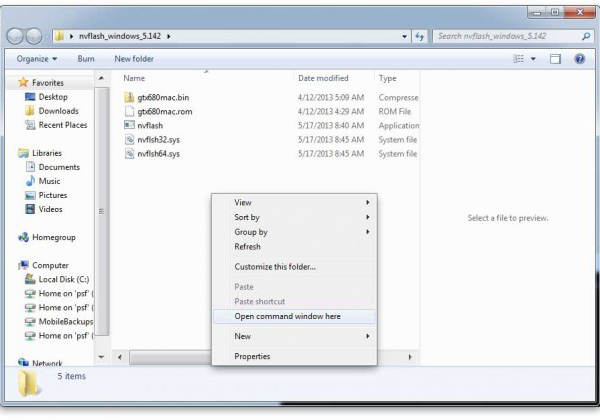Click the Recent Places icon
This screenshot has width=600, height=420.
click(30, 125)
